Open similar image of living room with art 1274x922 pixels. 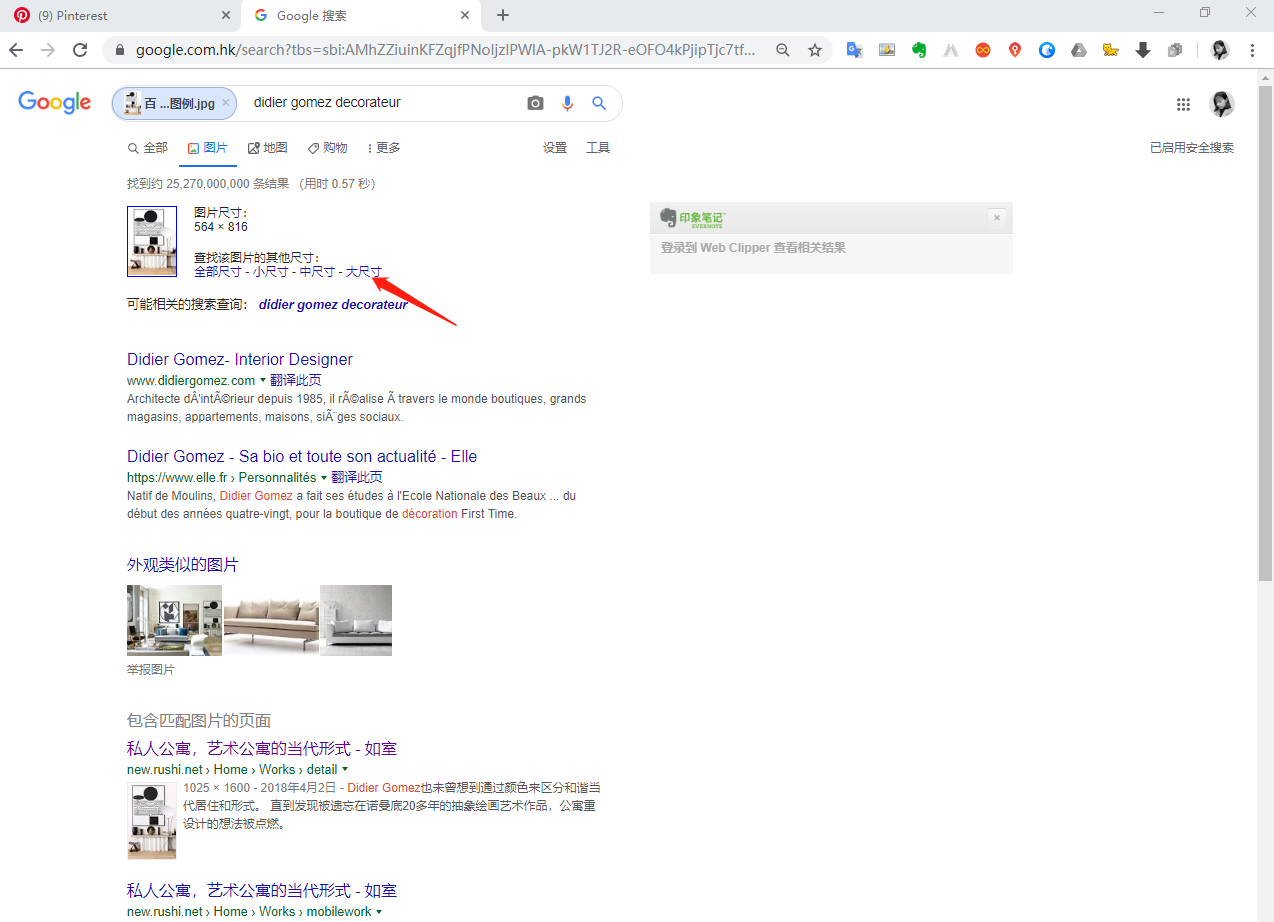(x=174, y=620)
